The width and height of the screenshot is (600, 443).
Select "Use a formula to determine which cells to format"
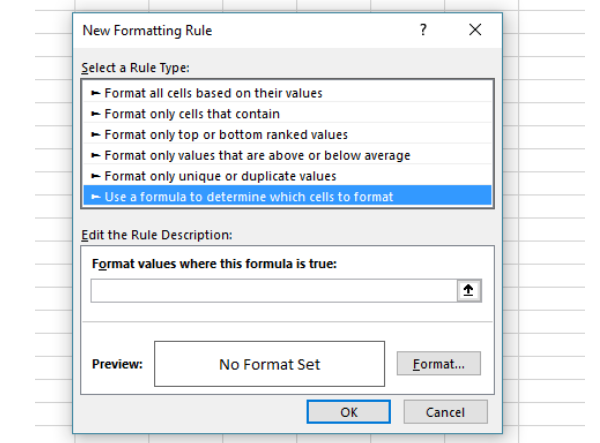pyautogui.click(x=287, y=196)
